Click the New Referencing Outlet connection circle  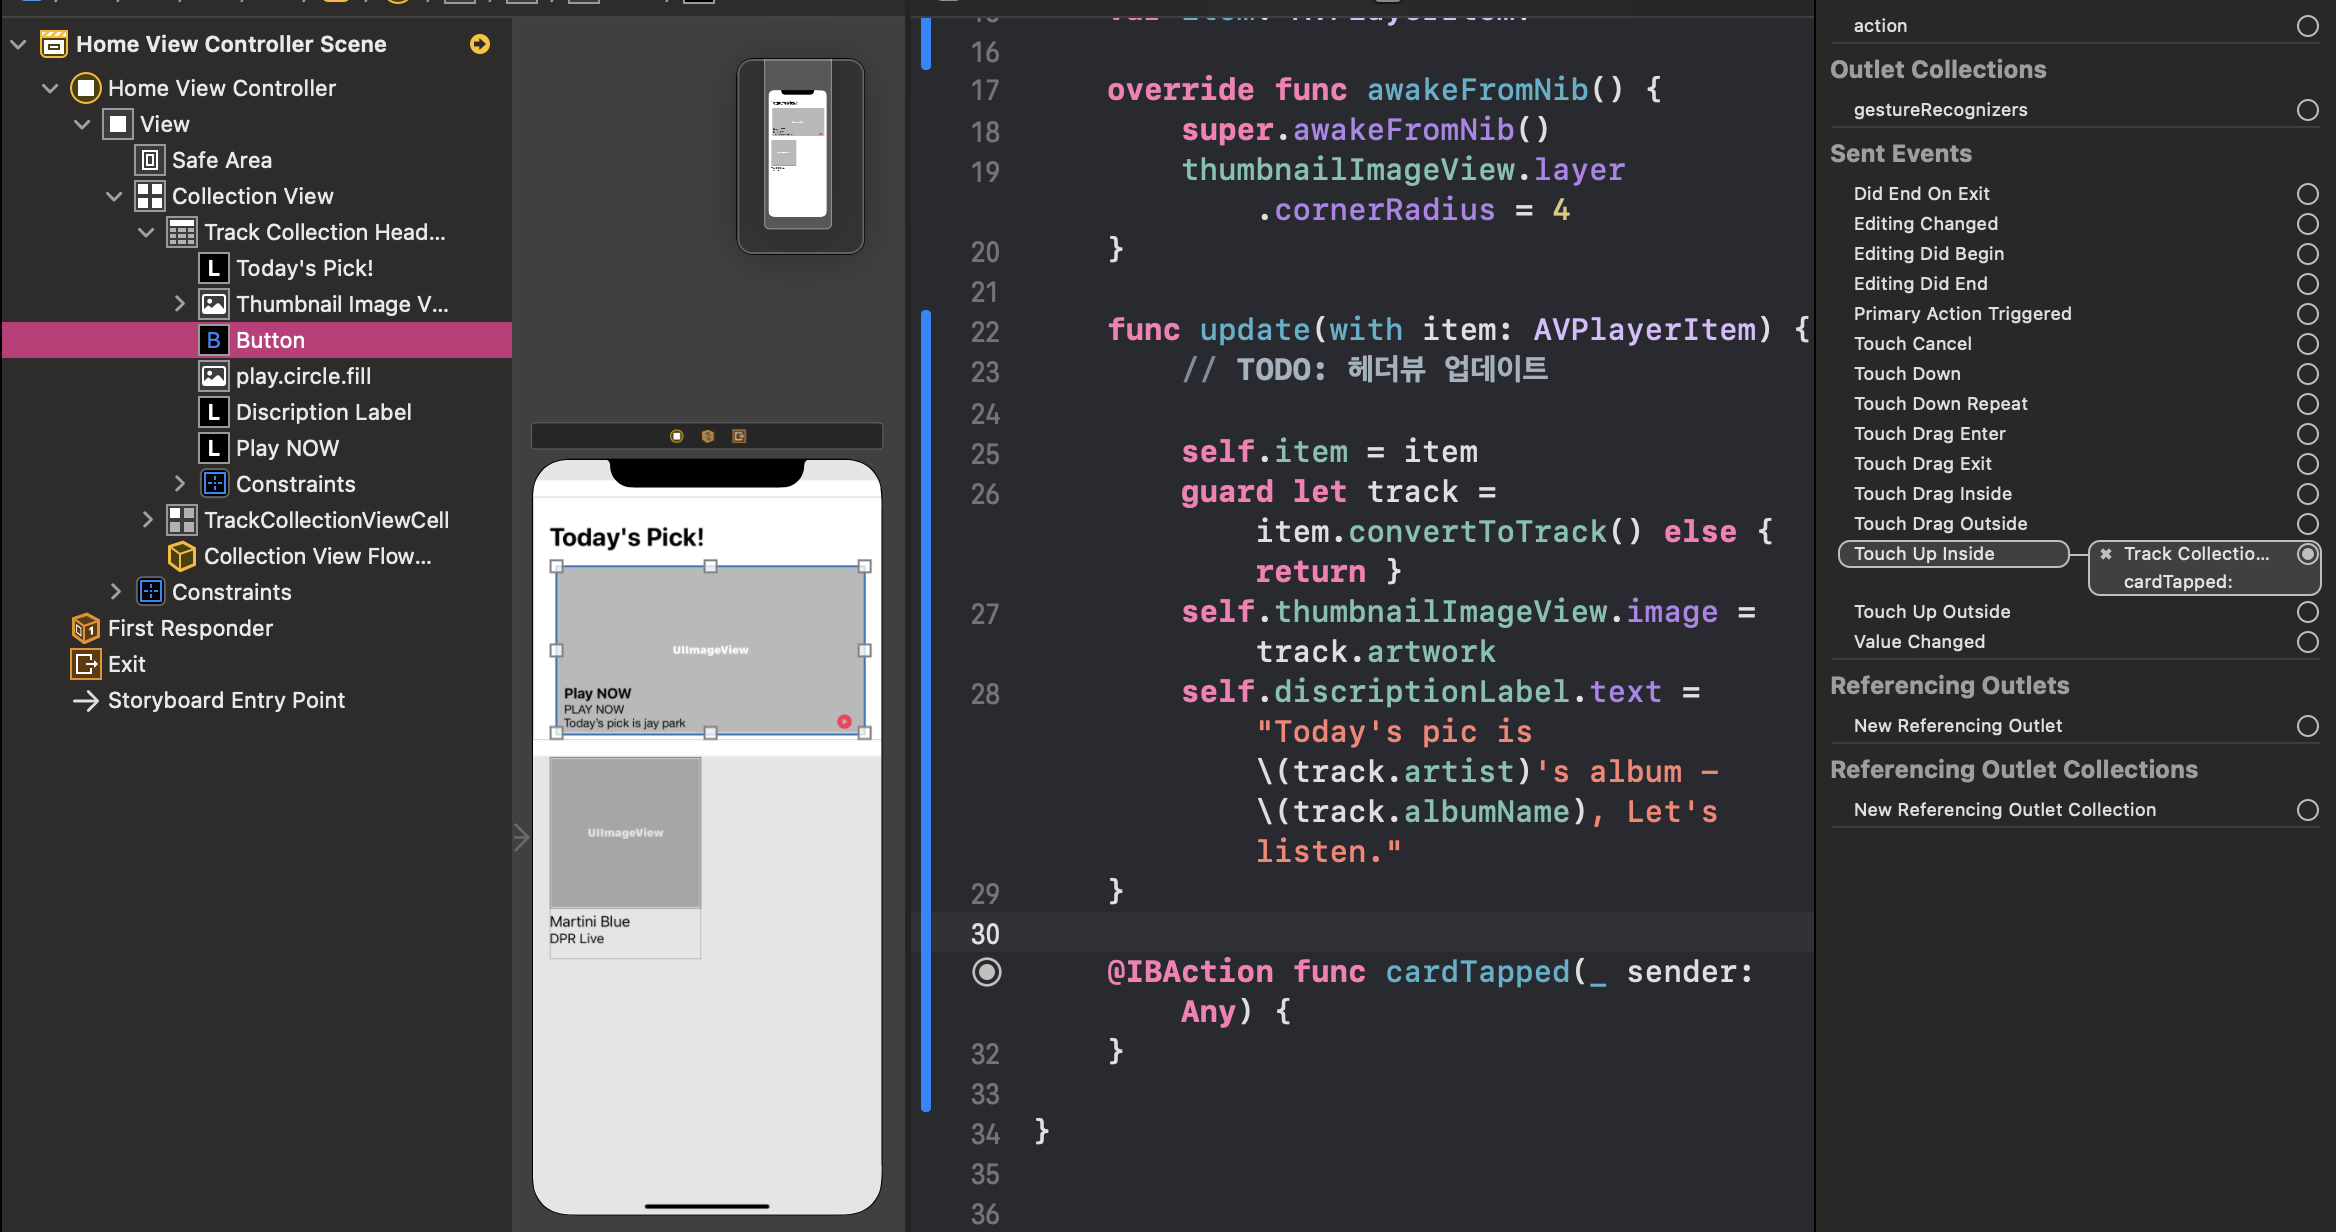(2307, 726)
